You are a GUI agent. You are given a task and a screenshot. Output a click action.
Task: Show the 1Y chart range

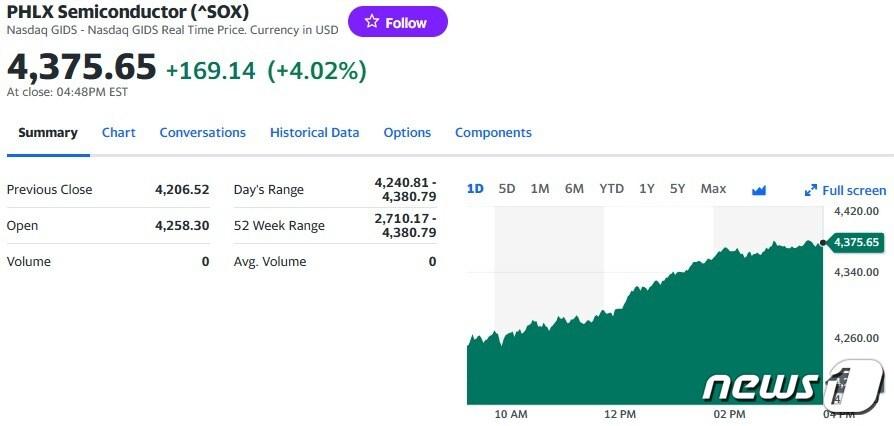(647, 189)
